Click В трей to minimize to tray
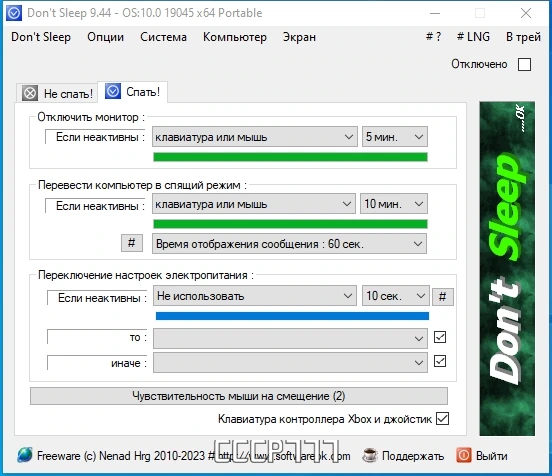 (523, 37)
